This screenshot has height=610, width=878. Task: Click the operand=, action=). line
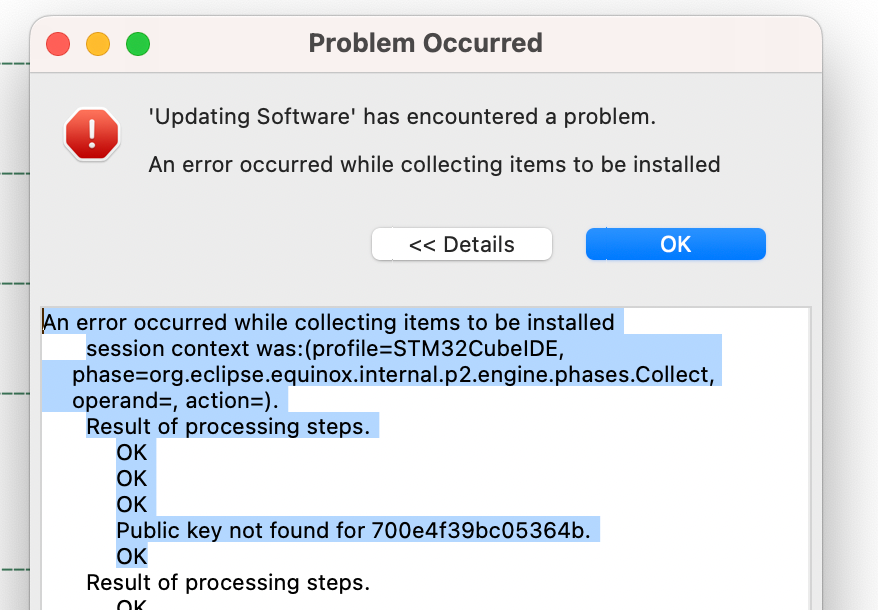point(175,401)
